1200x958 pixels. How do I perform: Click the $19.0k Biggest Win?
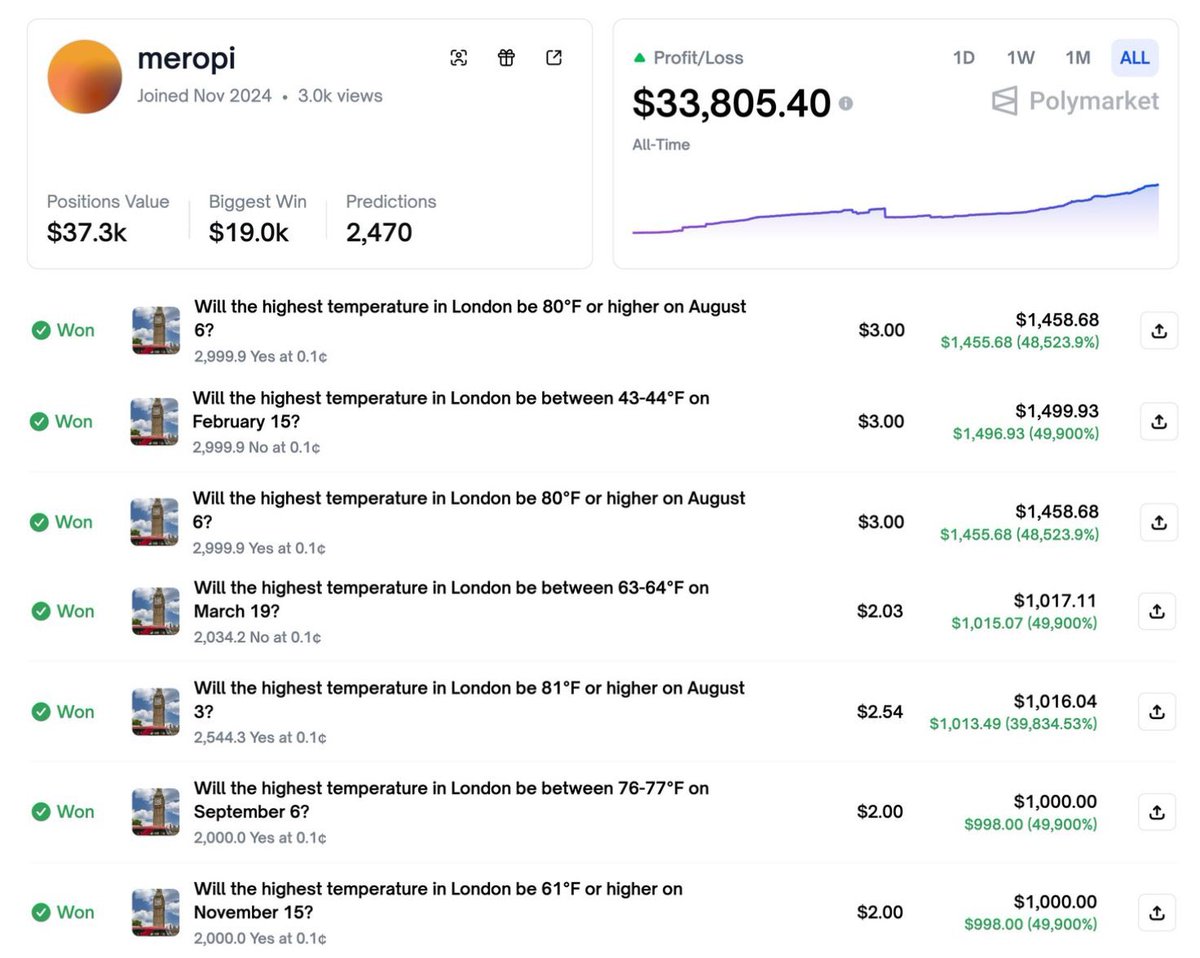click(x=249, y=233)
